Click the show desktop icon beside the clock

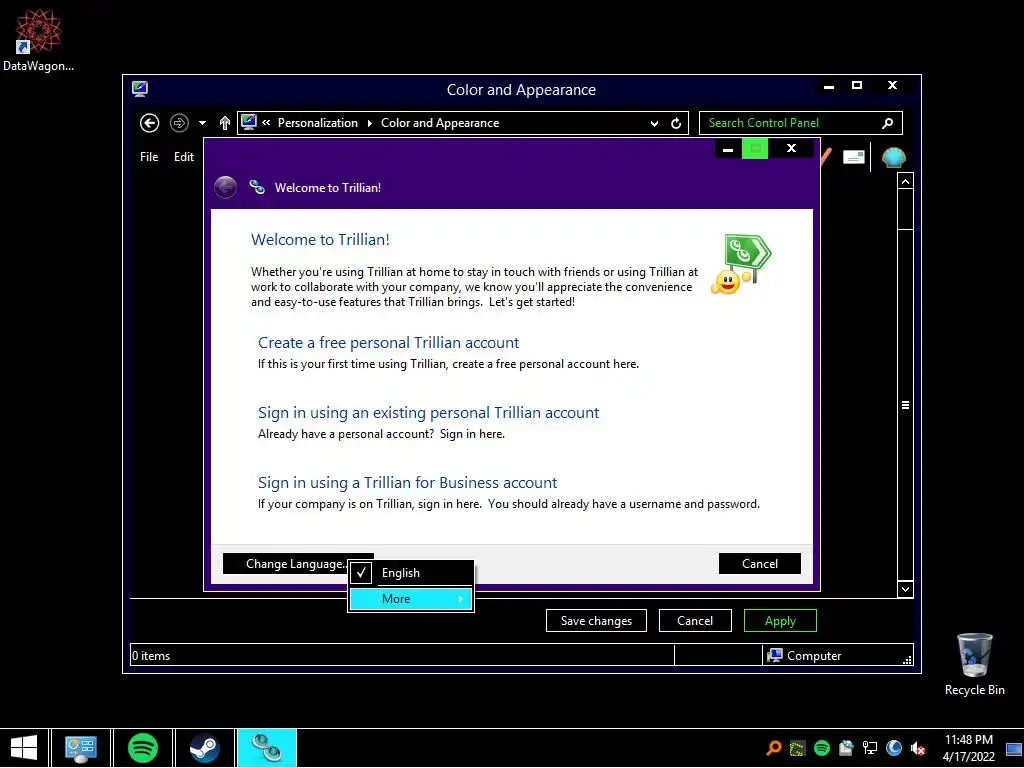[1014, 748]
